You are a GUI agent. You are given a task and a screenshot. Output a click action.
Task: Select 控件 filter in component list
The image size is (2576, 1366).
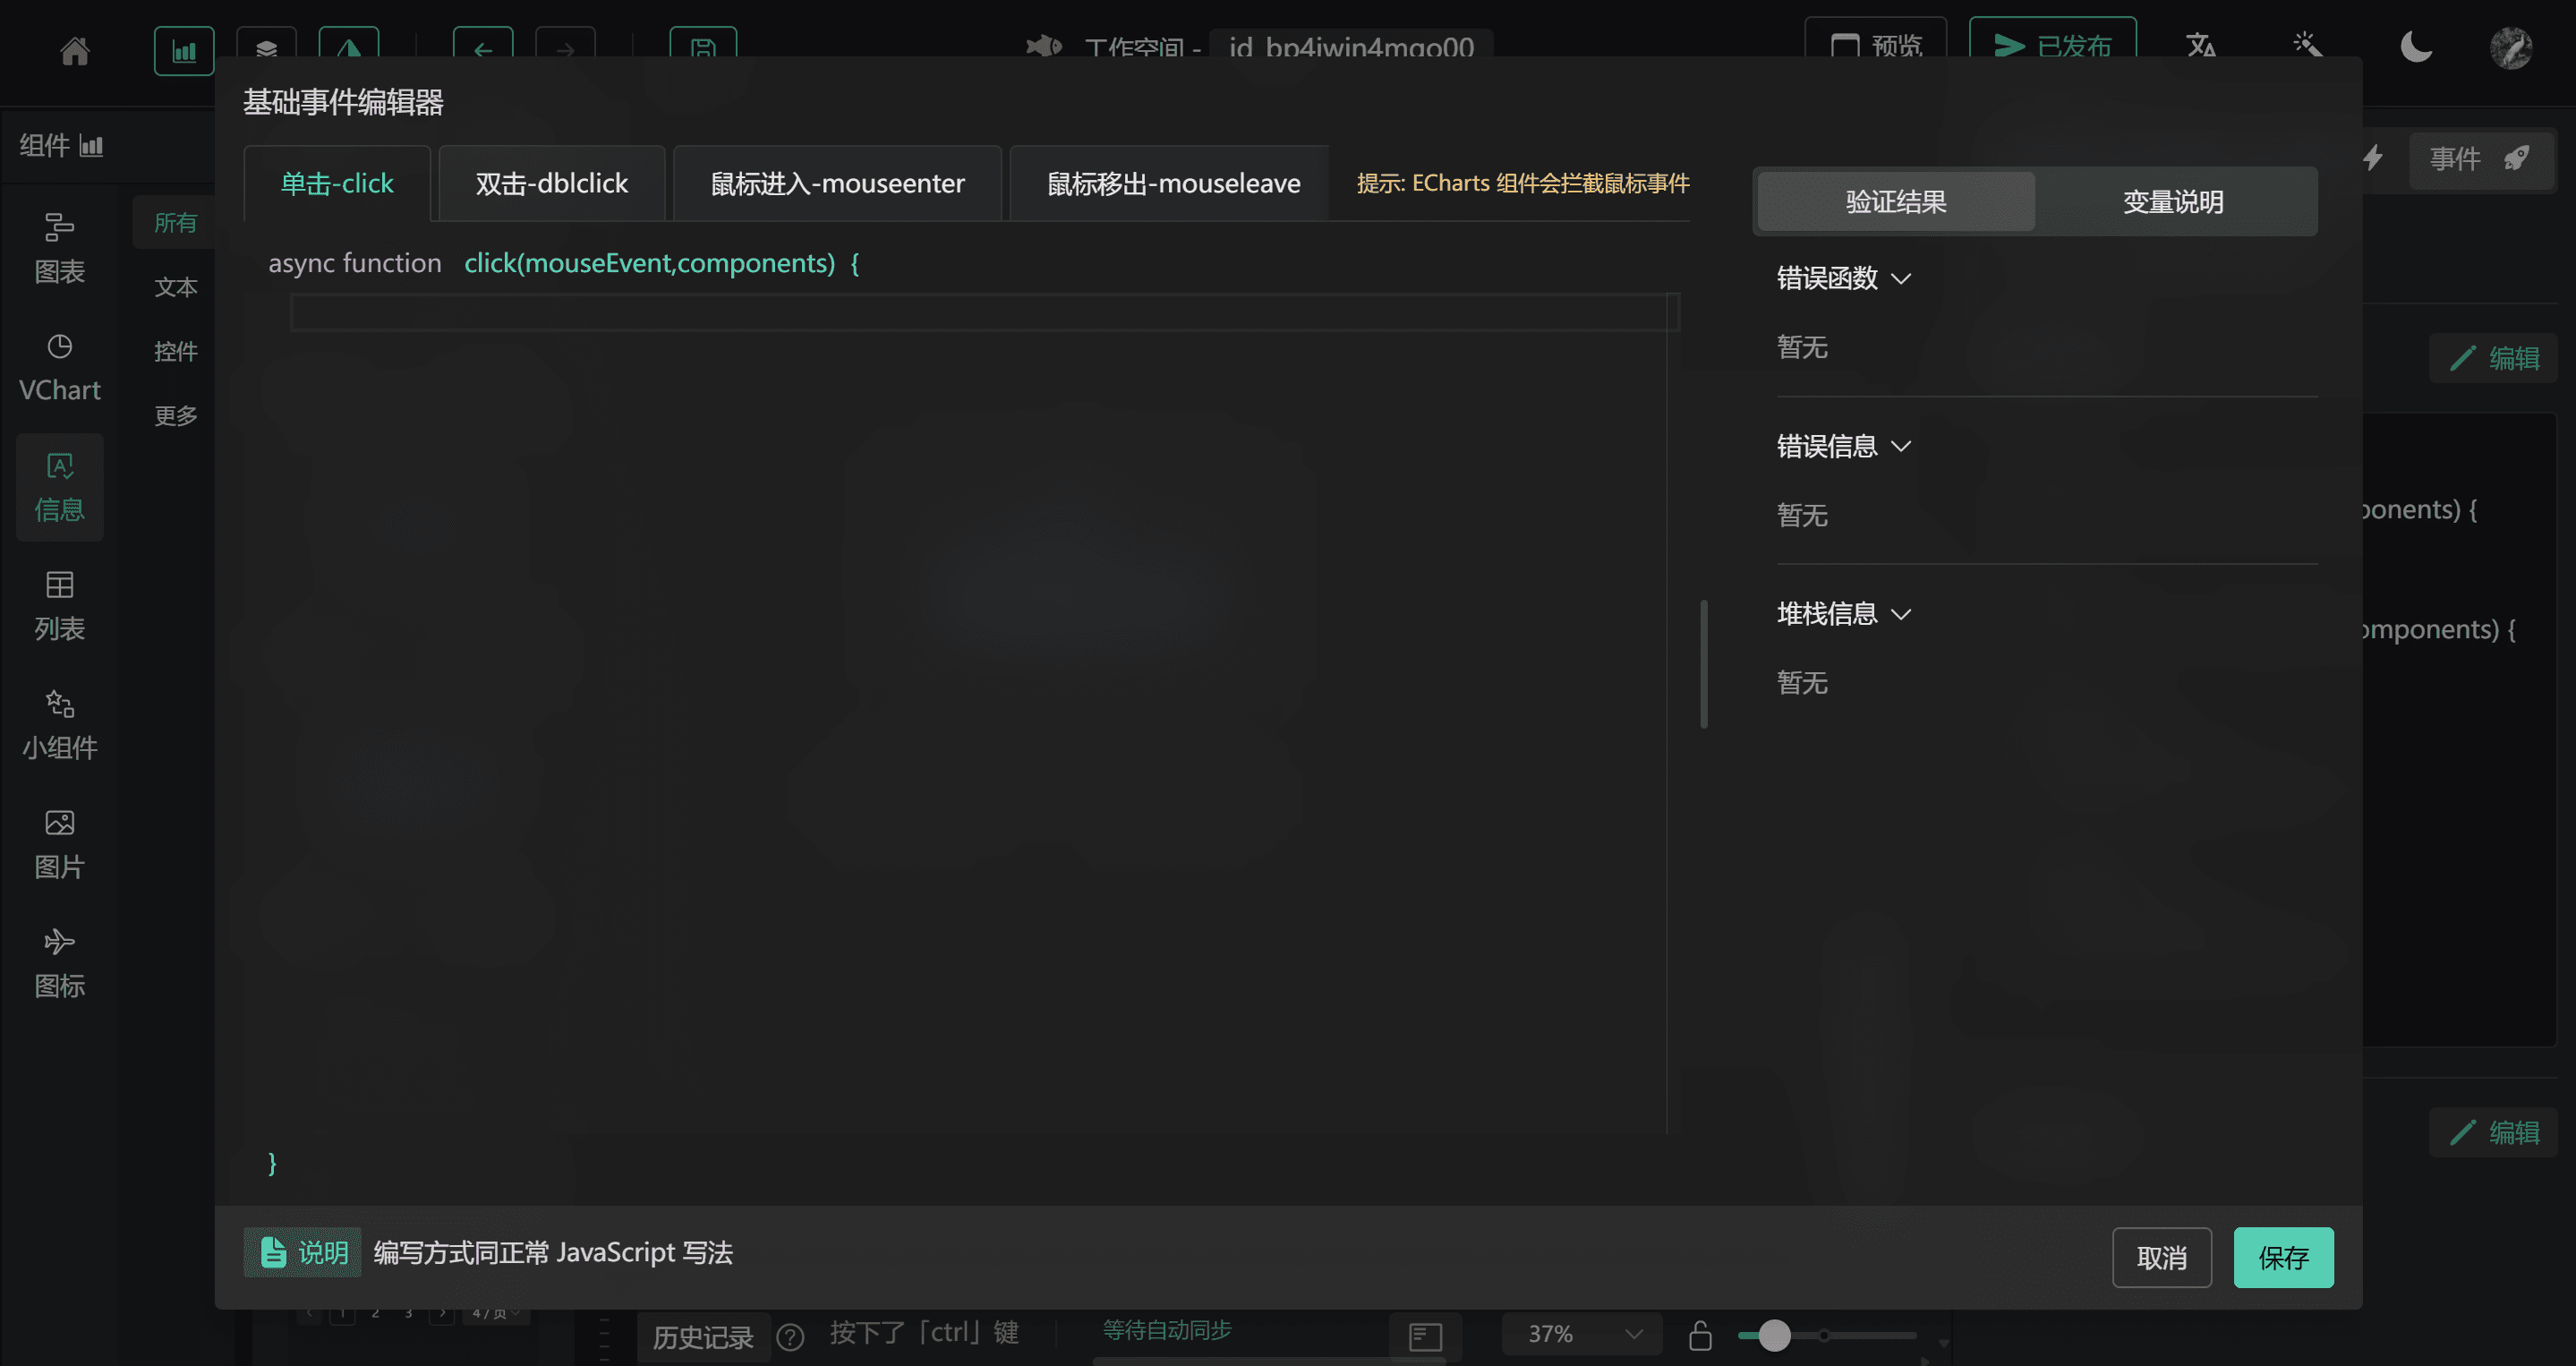pyautogui.click(x=175, y=351)
